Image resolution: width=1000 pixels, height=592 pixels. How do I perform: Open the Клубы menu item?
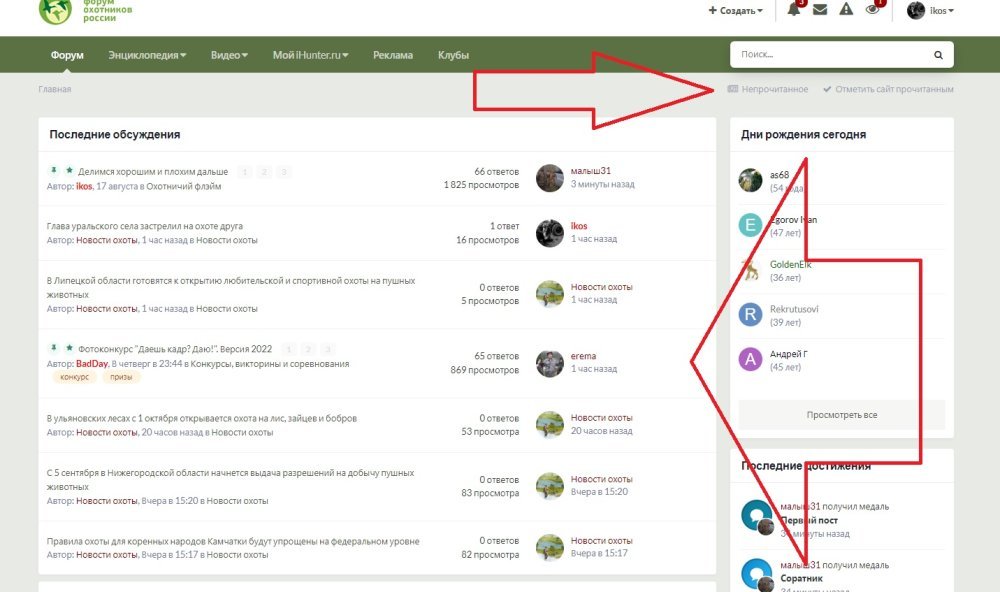coord(453,55)
